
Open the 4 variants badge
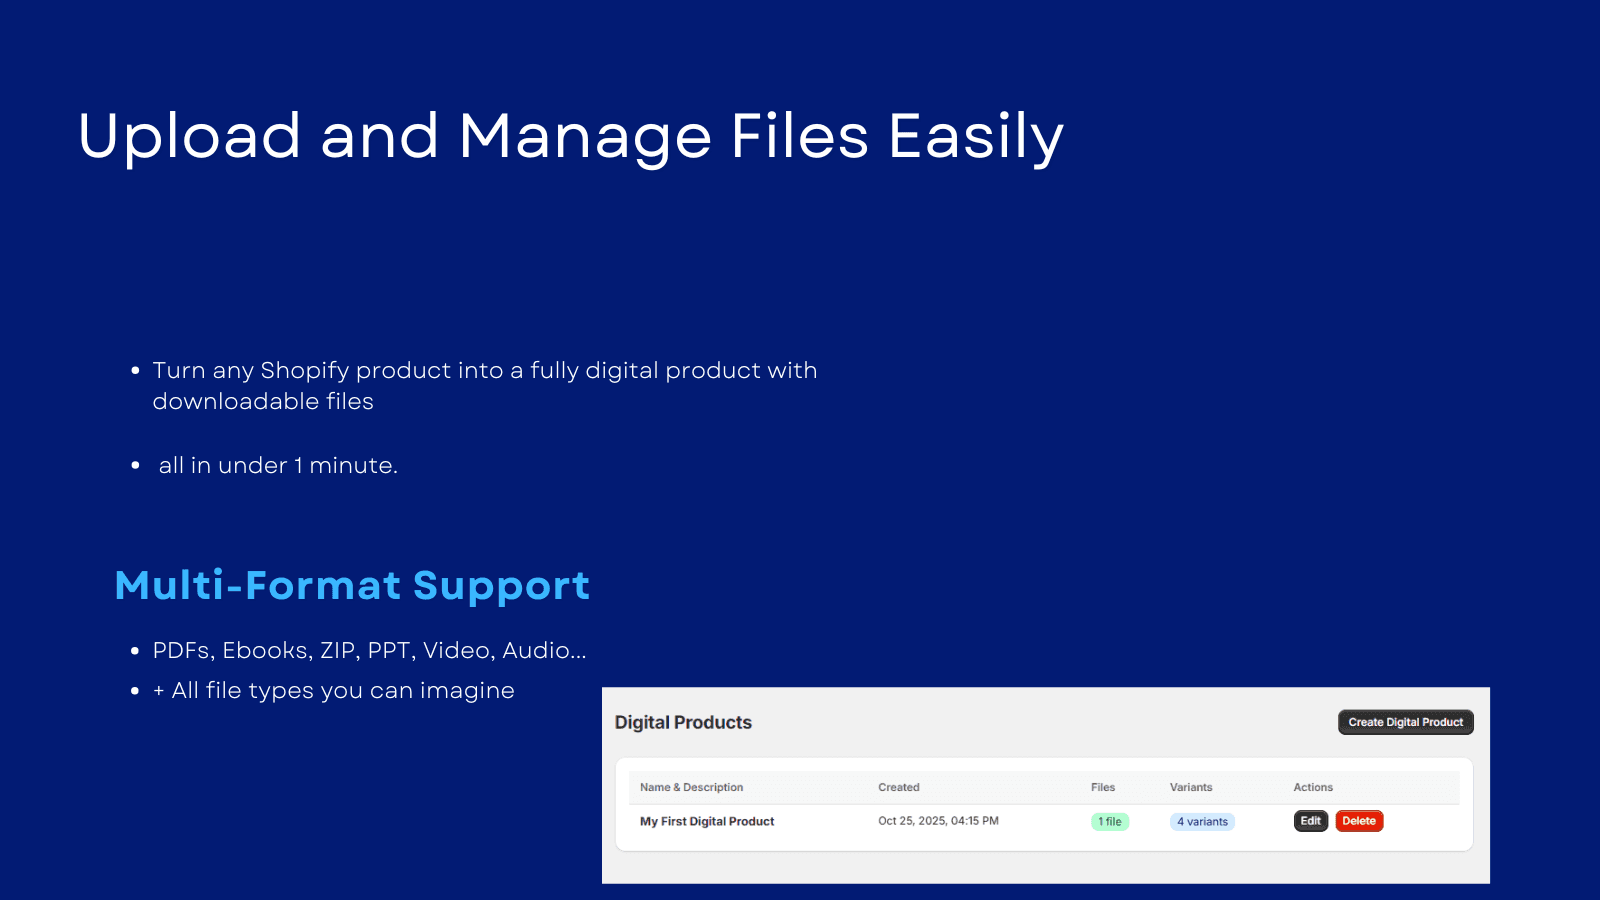click(x=1202, y=822)
